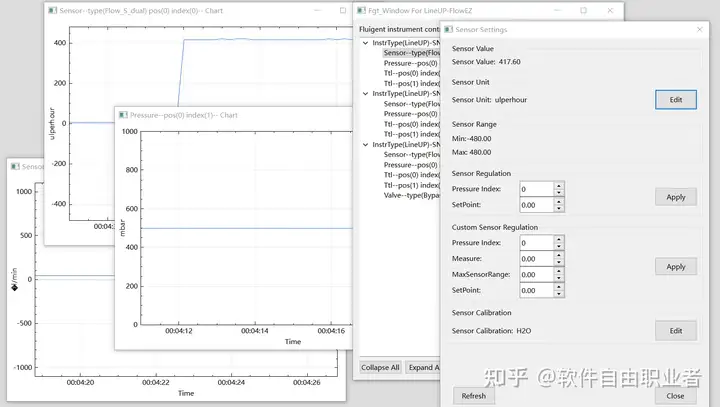Decrease Sensor Regulation Pressure Index with down arrow
Screen dimensions: 720x407
(x=559, y=192)
